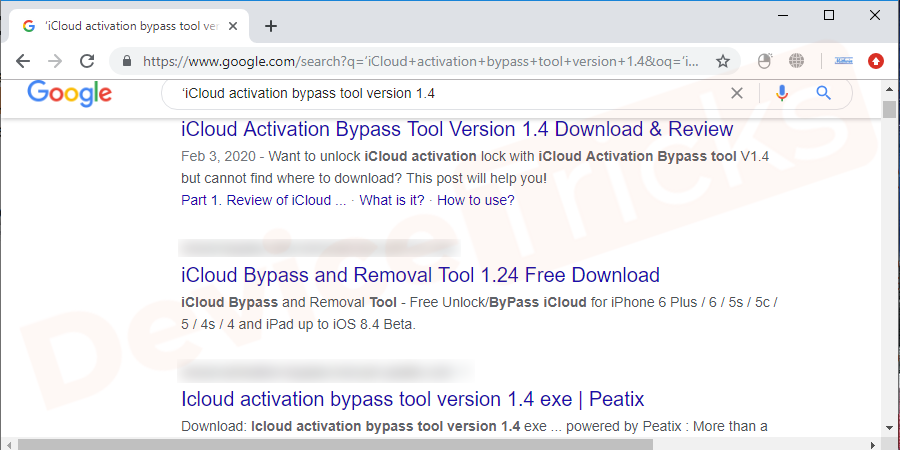Click the forward navigation arrow
The height and width of the screenshot is (450, 900).
pyautogui.click(x=54, y=61)
